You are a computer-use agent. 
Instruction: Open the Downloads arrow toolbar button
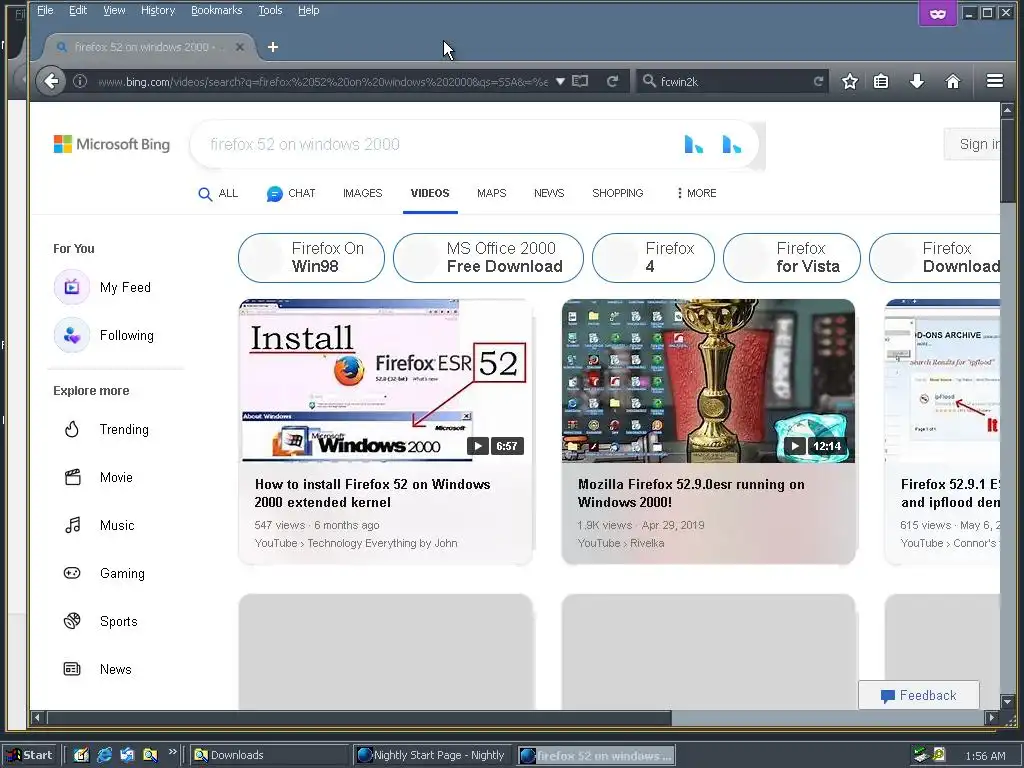(917, 81)
